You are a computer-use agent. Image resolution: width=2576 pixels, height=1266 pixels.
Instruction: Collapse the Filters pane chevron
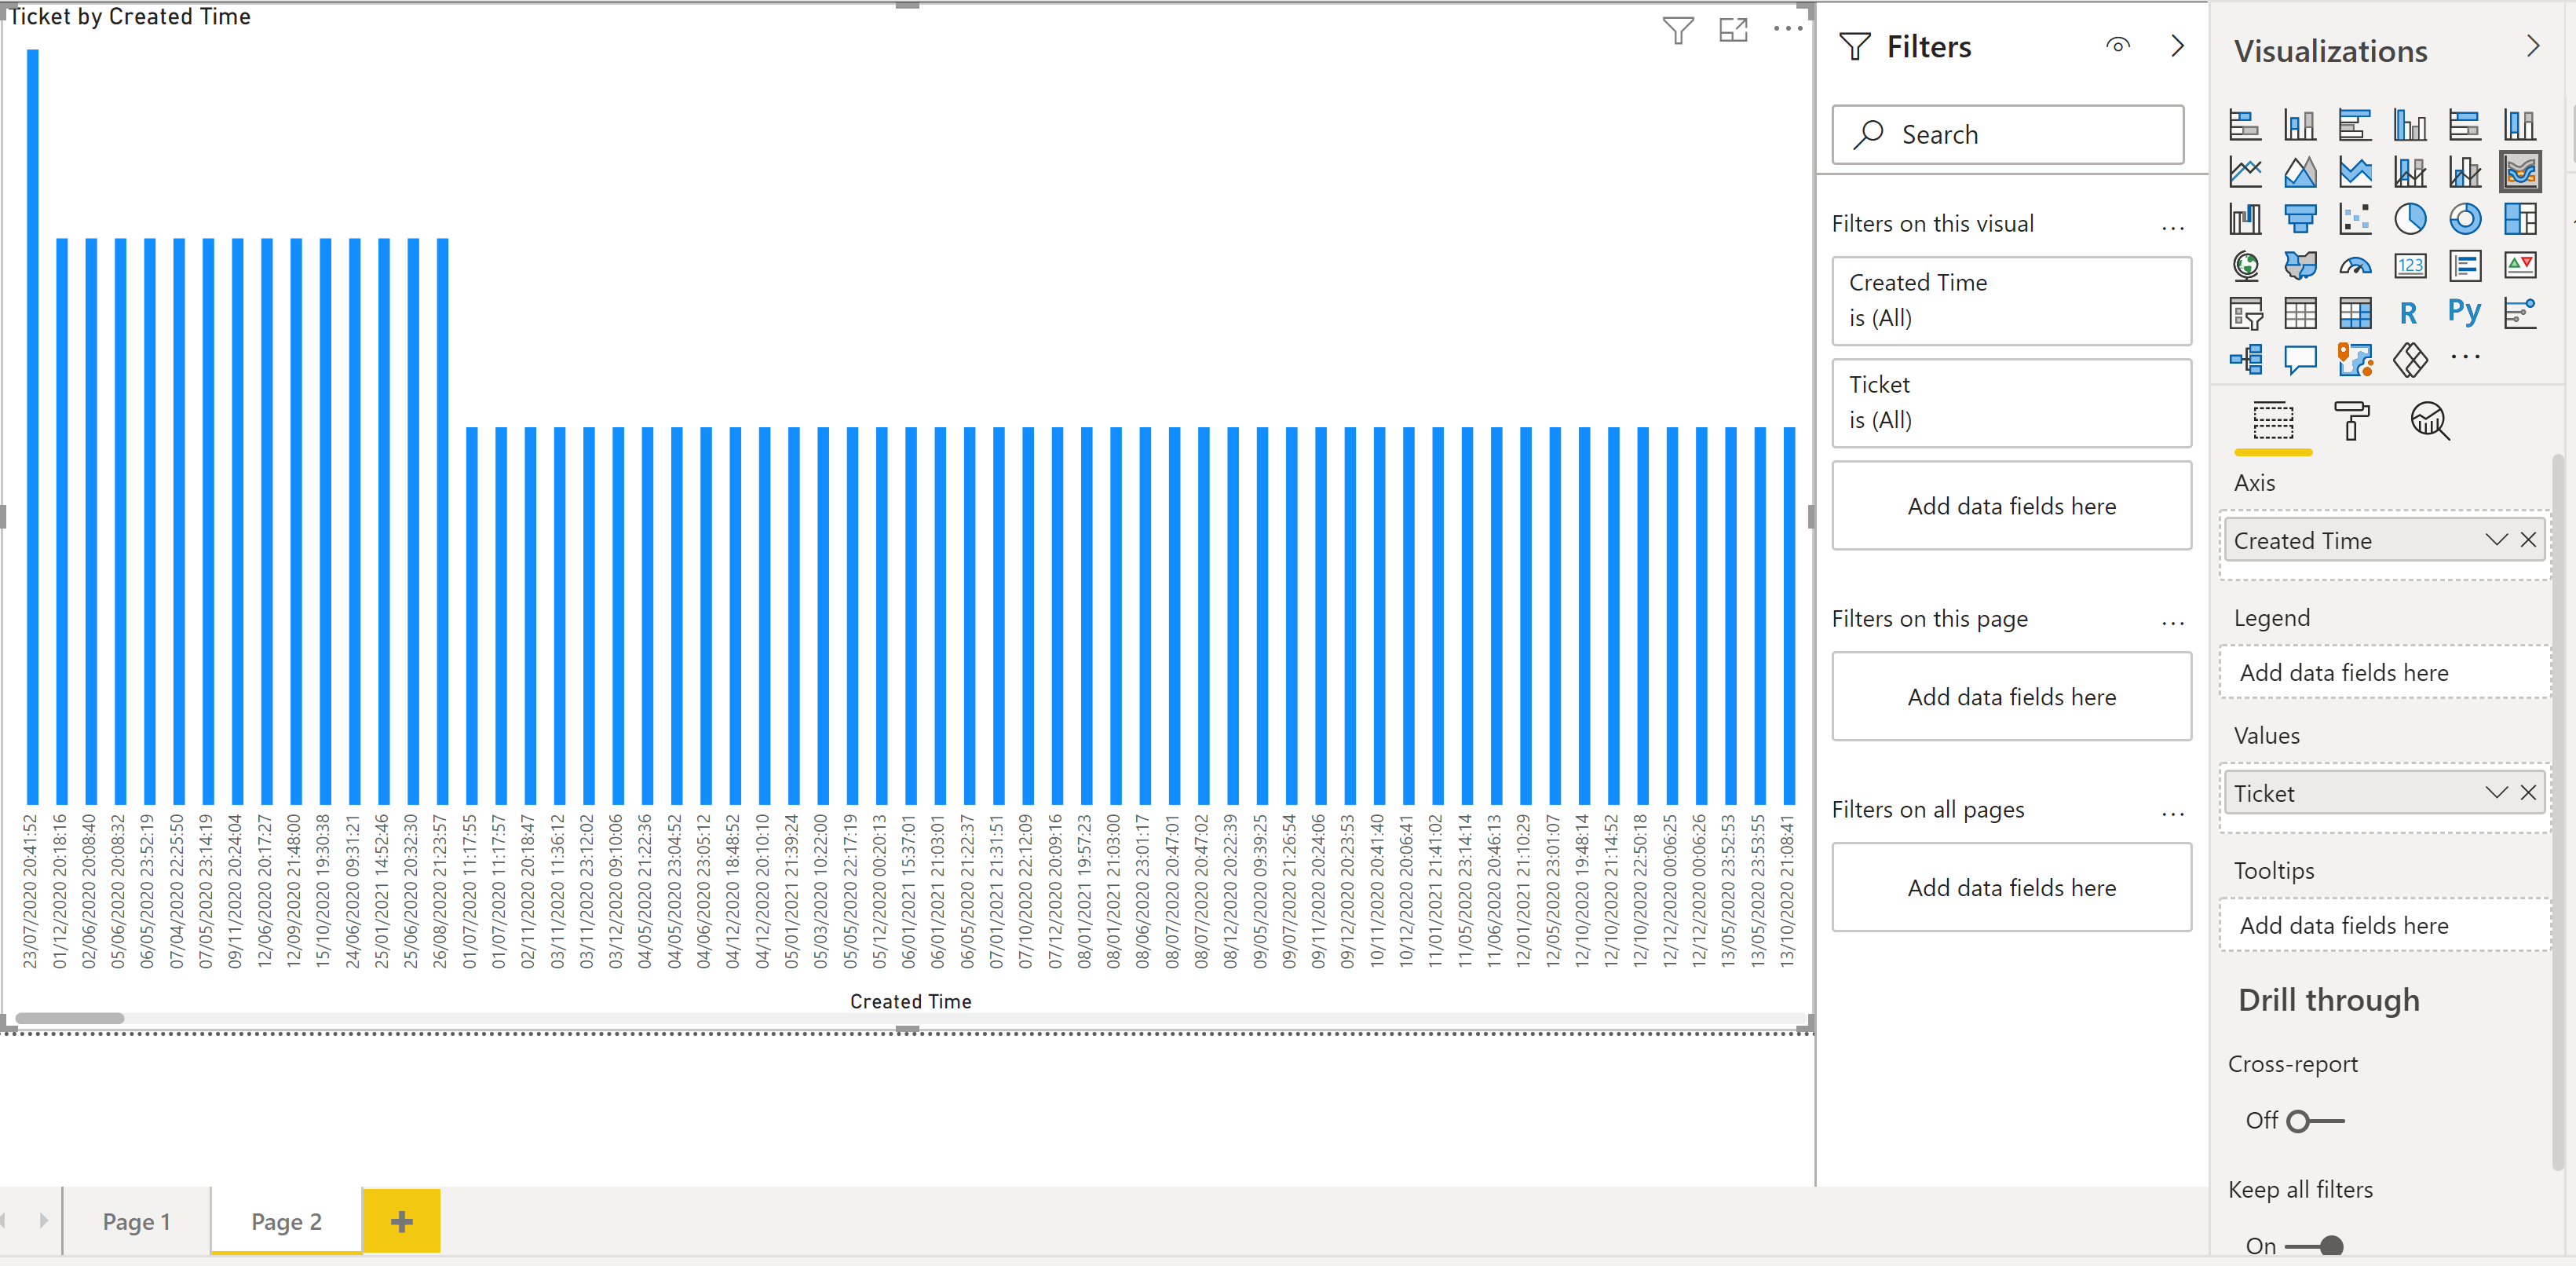click(x=2177, y=46)
